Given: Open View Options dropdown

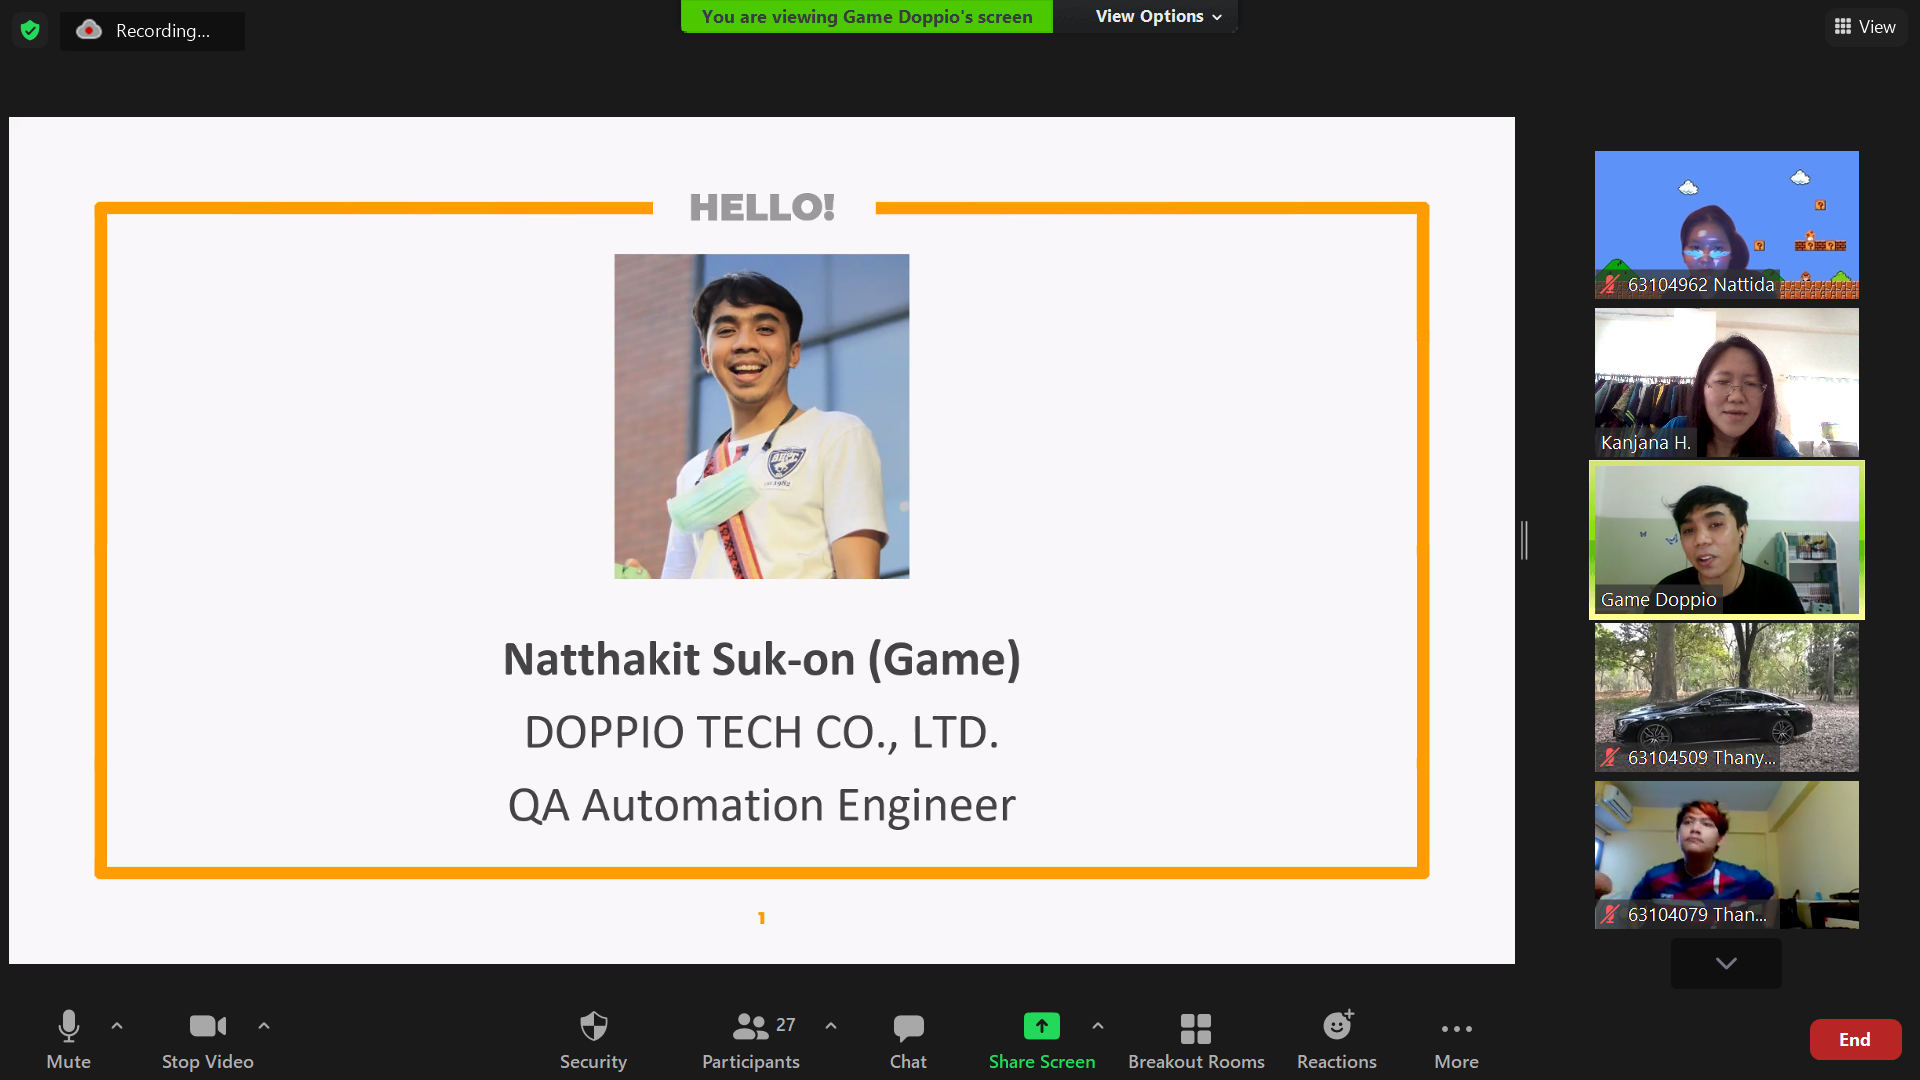Looking at the screenshot, I should point(1158,17).
